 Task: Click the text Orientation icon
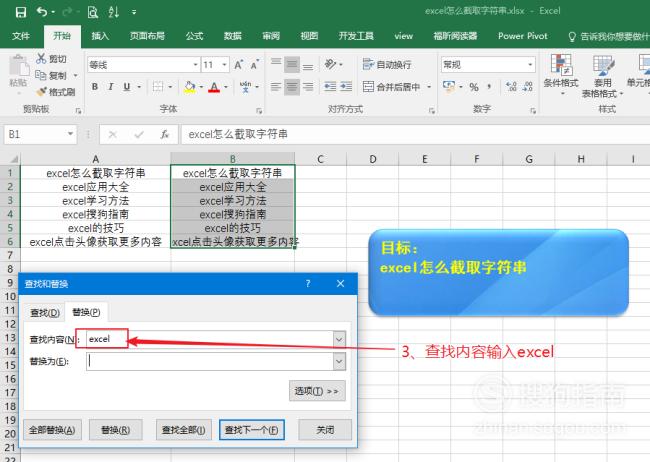point(330,64)
